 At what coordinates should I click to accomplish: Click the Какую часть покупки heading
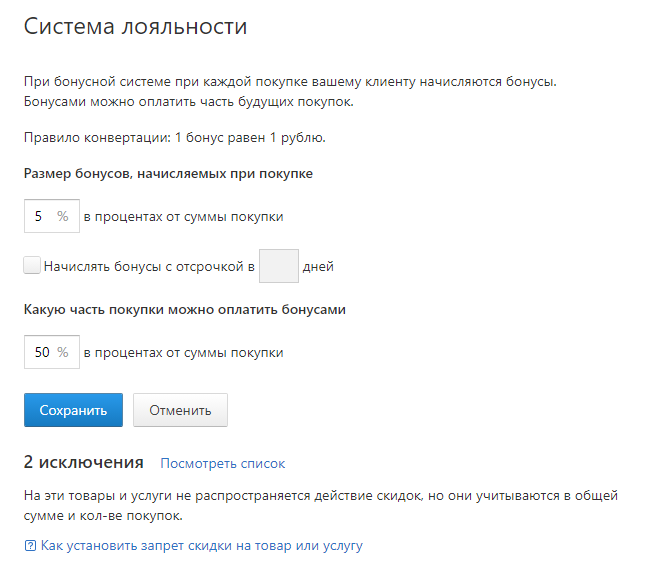tap(185, 309)
